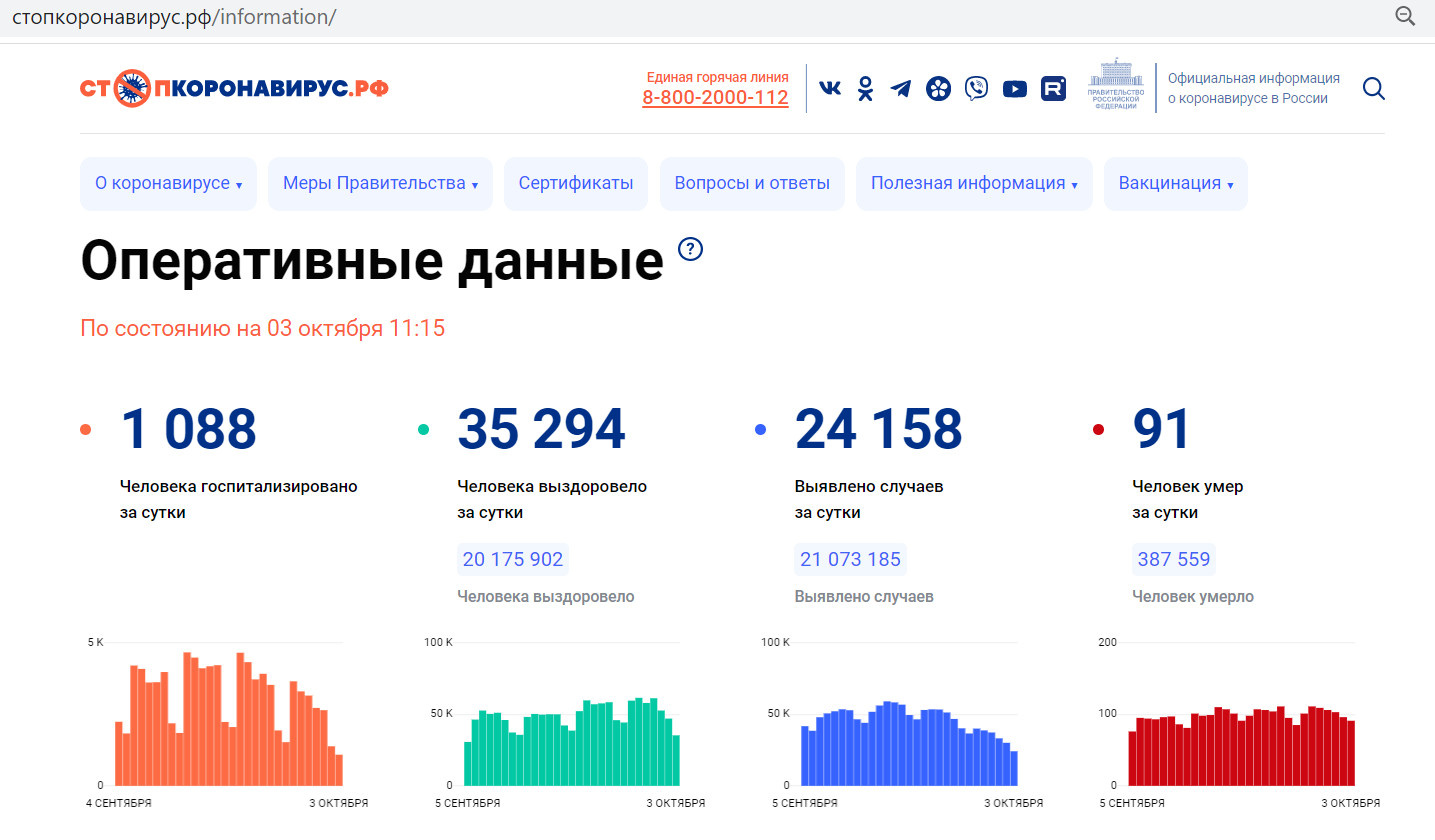Click the Единая горячая линия label

tap(717, 77)
